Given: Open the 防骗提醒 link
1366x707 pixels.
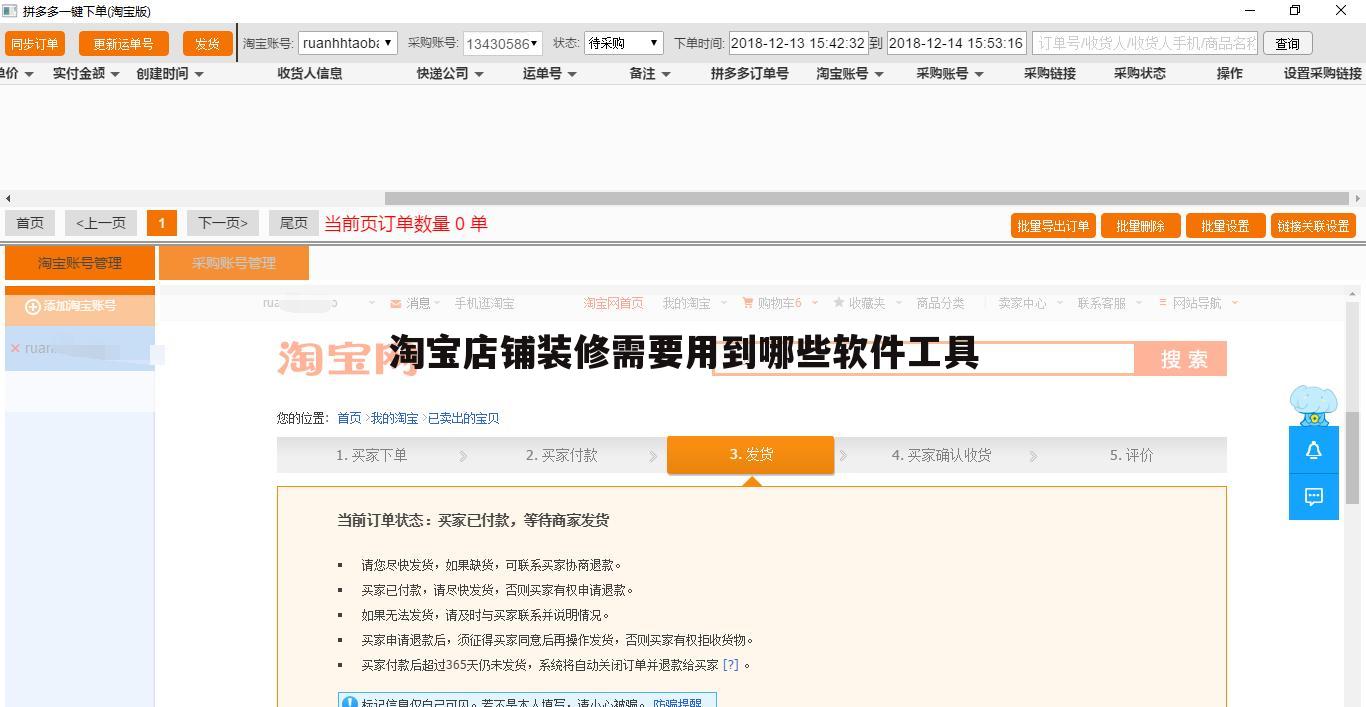Looking at the screenshot, I should point(677,703).
